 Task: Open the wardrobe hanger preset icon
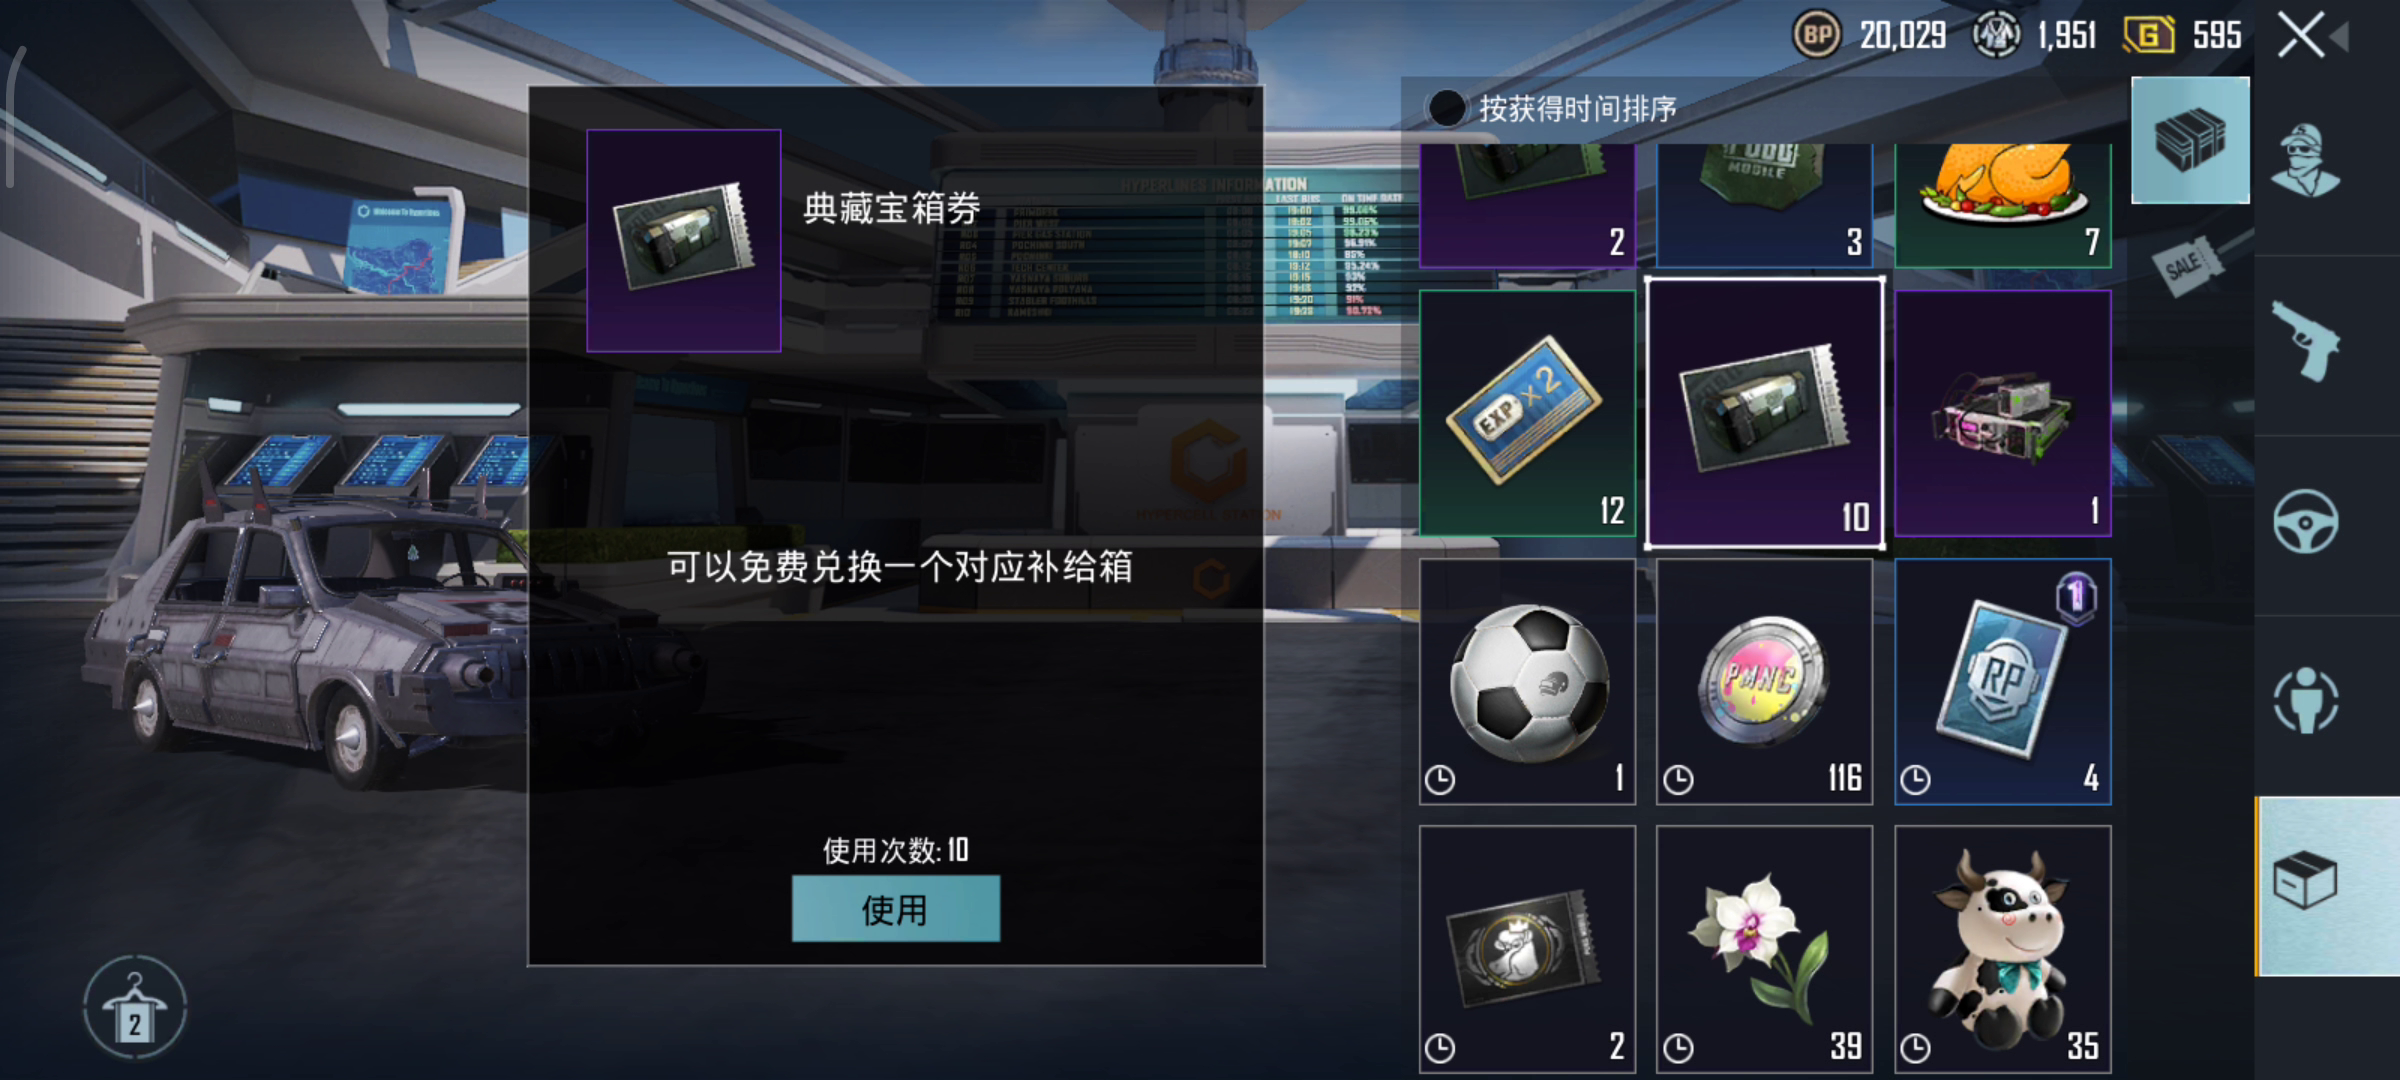click(x=134, y=1008)
